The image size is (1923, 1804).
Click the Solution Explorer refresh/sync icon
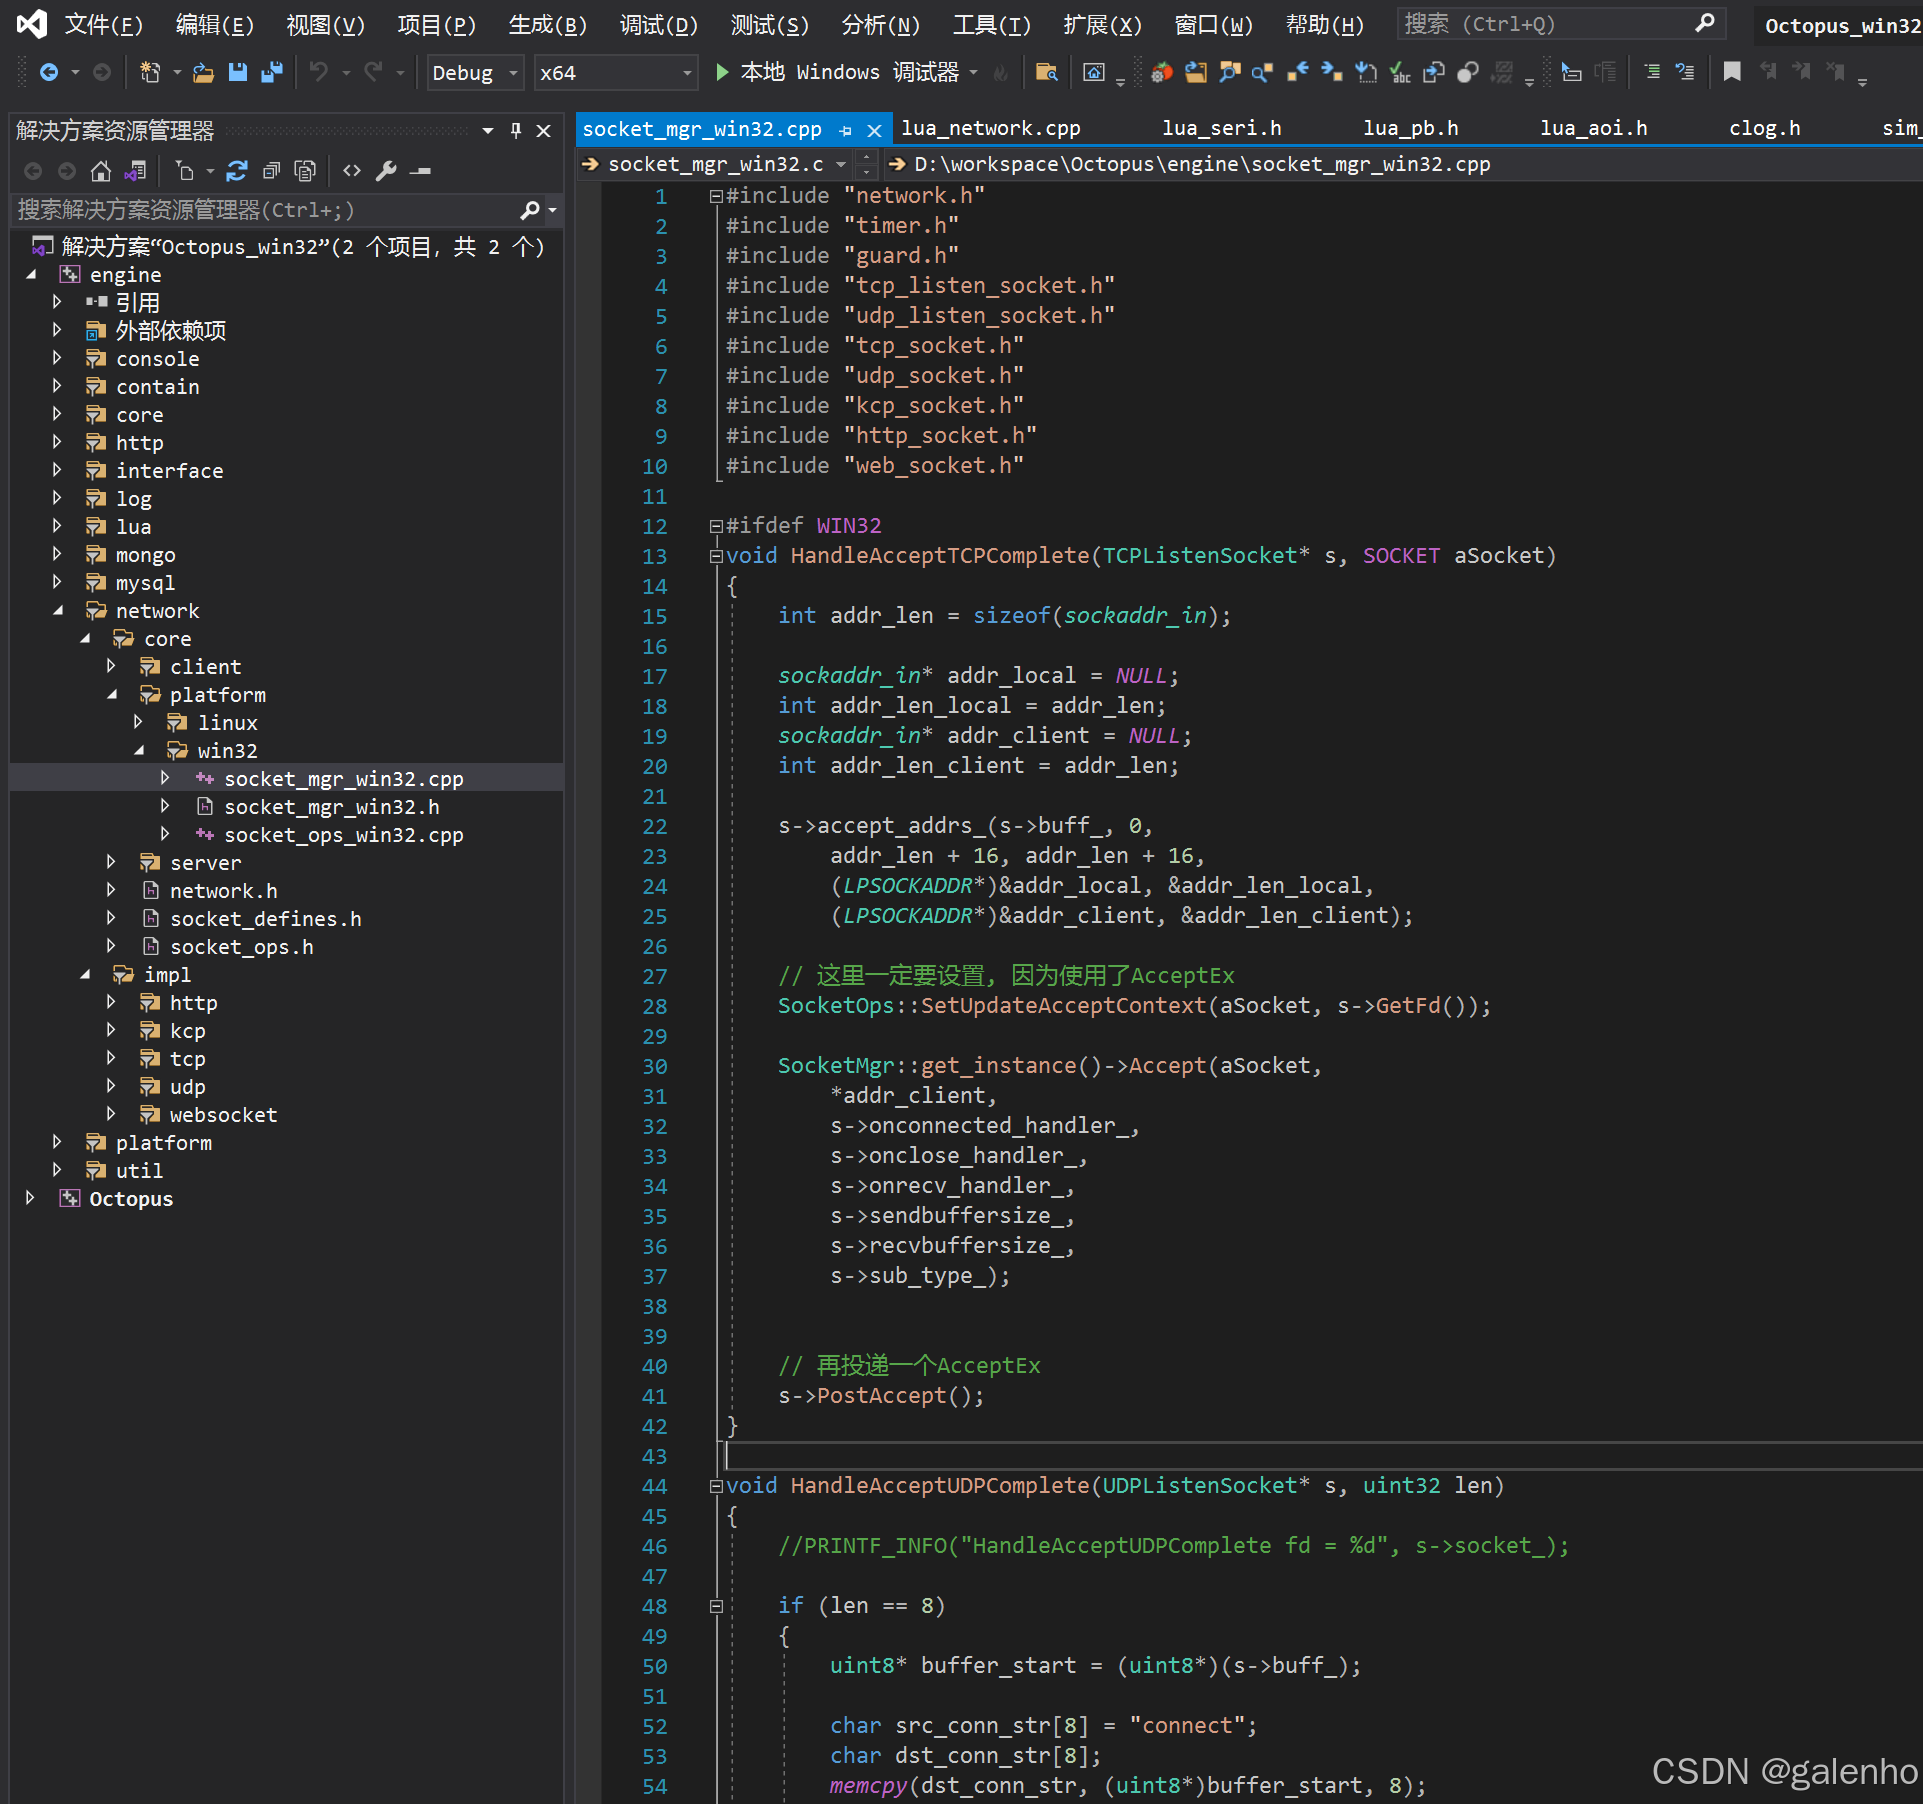(237, 171)
